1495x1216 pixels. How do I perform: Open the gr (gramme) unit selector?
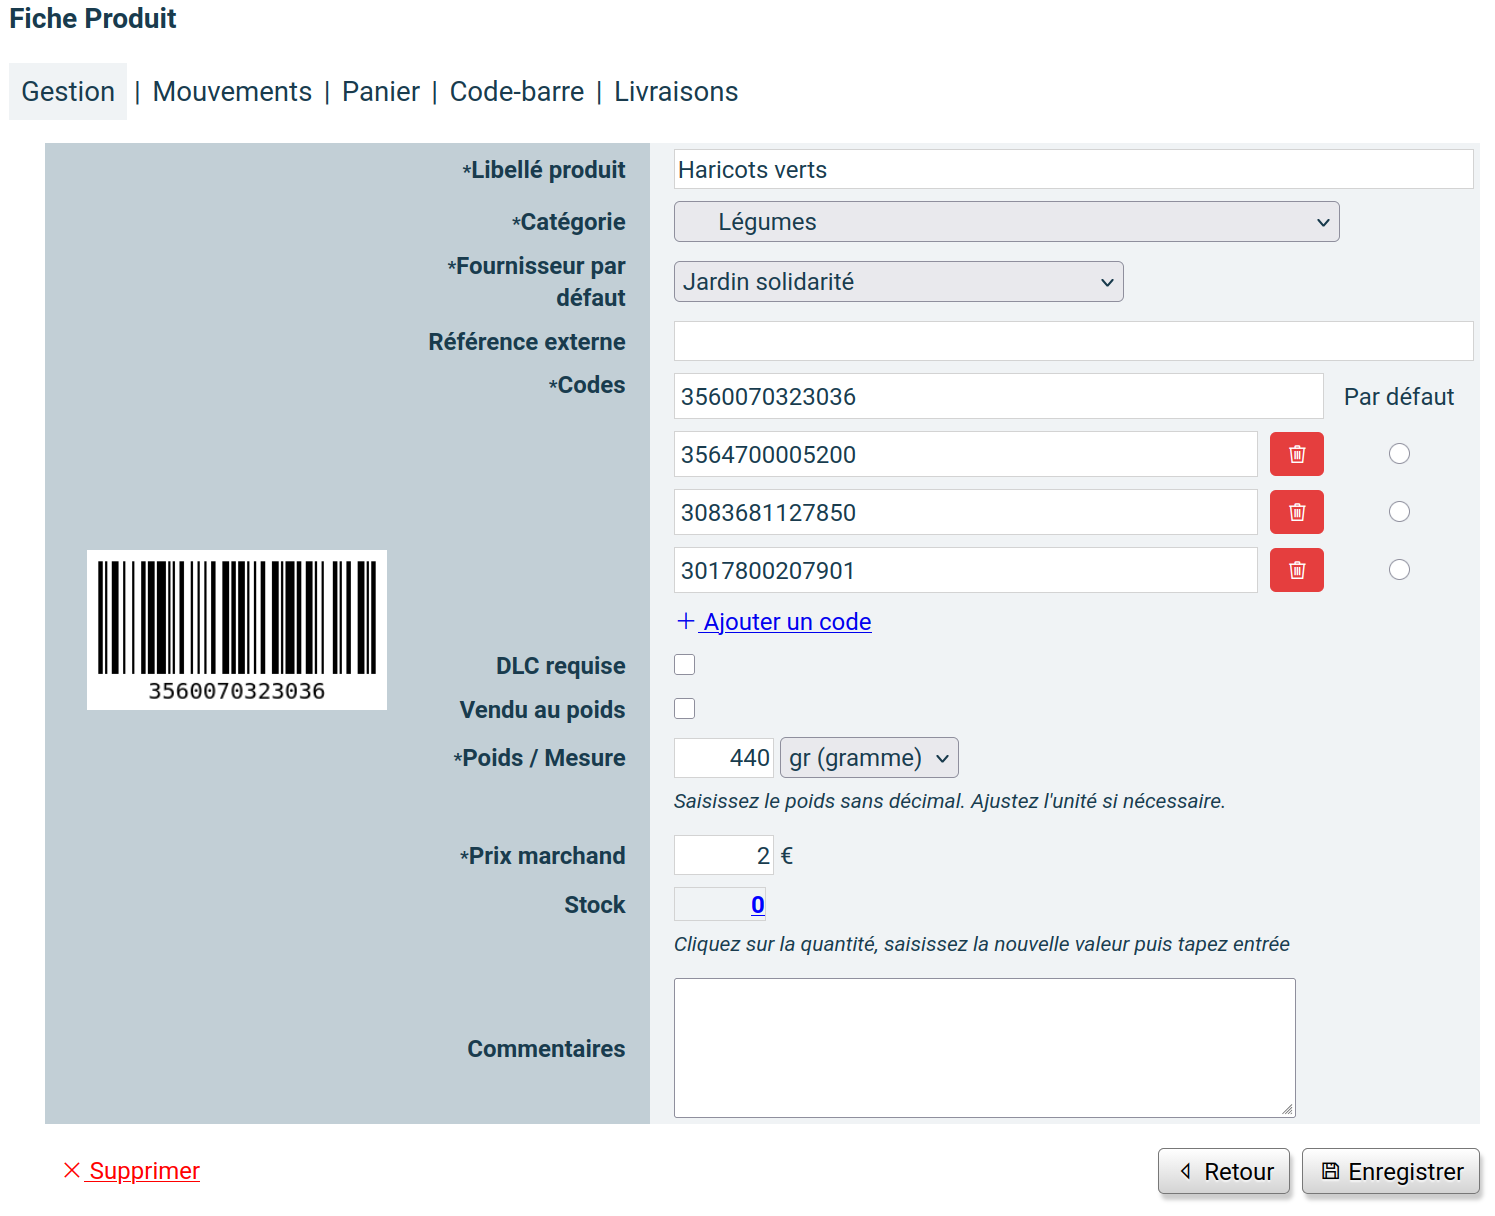click(868, 758)
